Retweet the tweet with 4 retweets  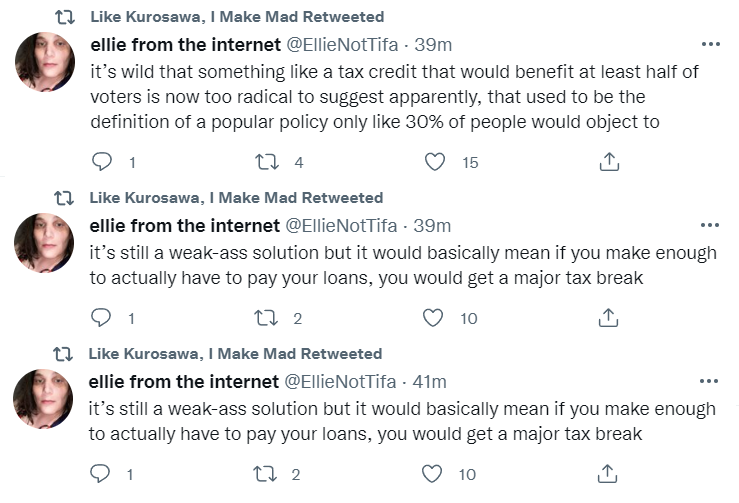pos(267,162)
